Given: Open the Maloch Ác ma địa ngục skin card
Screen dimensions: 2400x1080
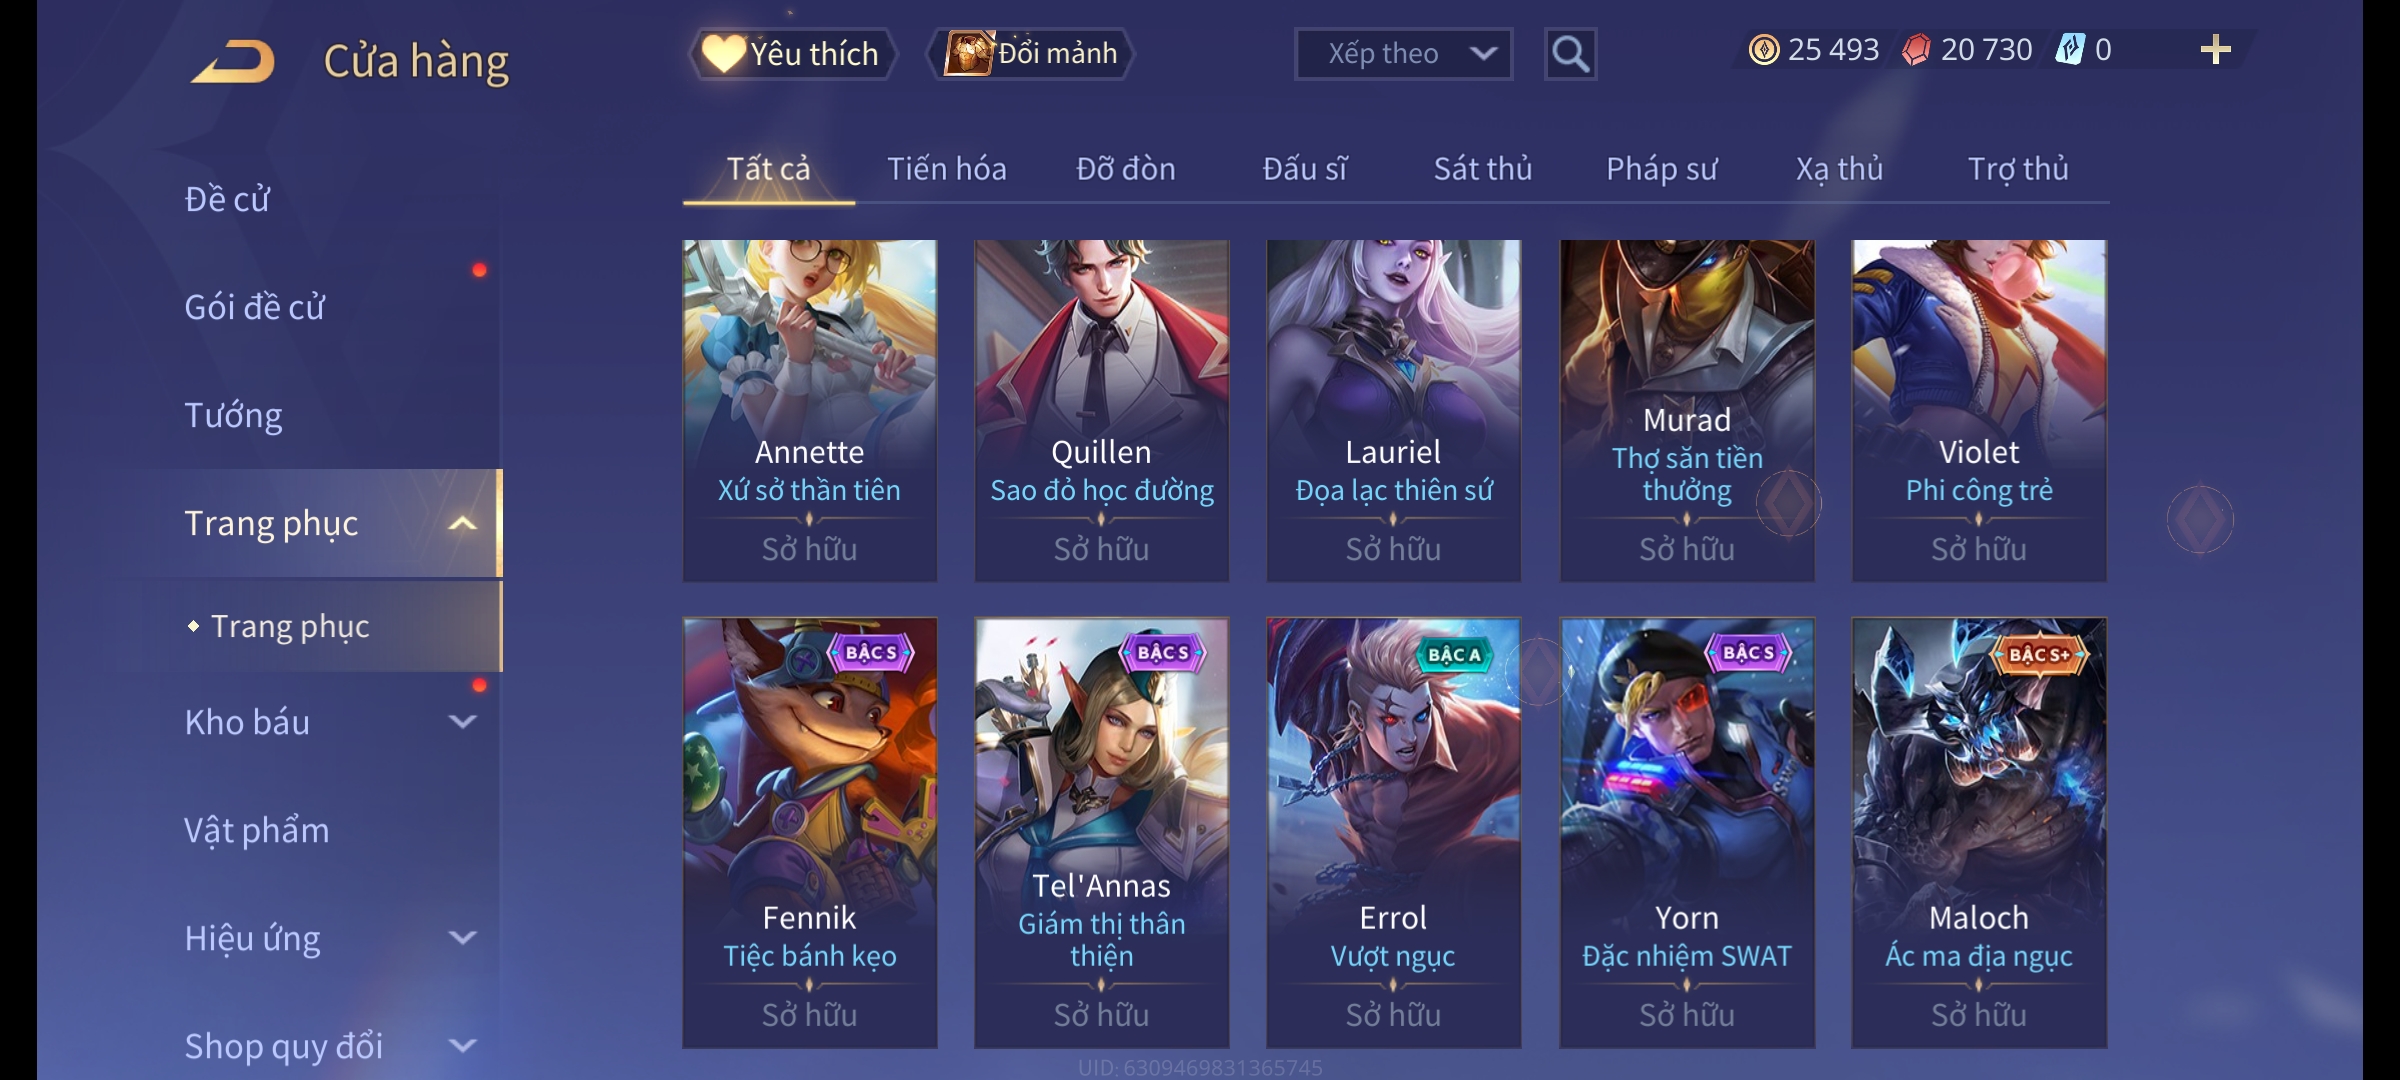Looking at the screenshot, I should point(1979,833).
